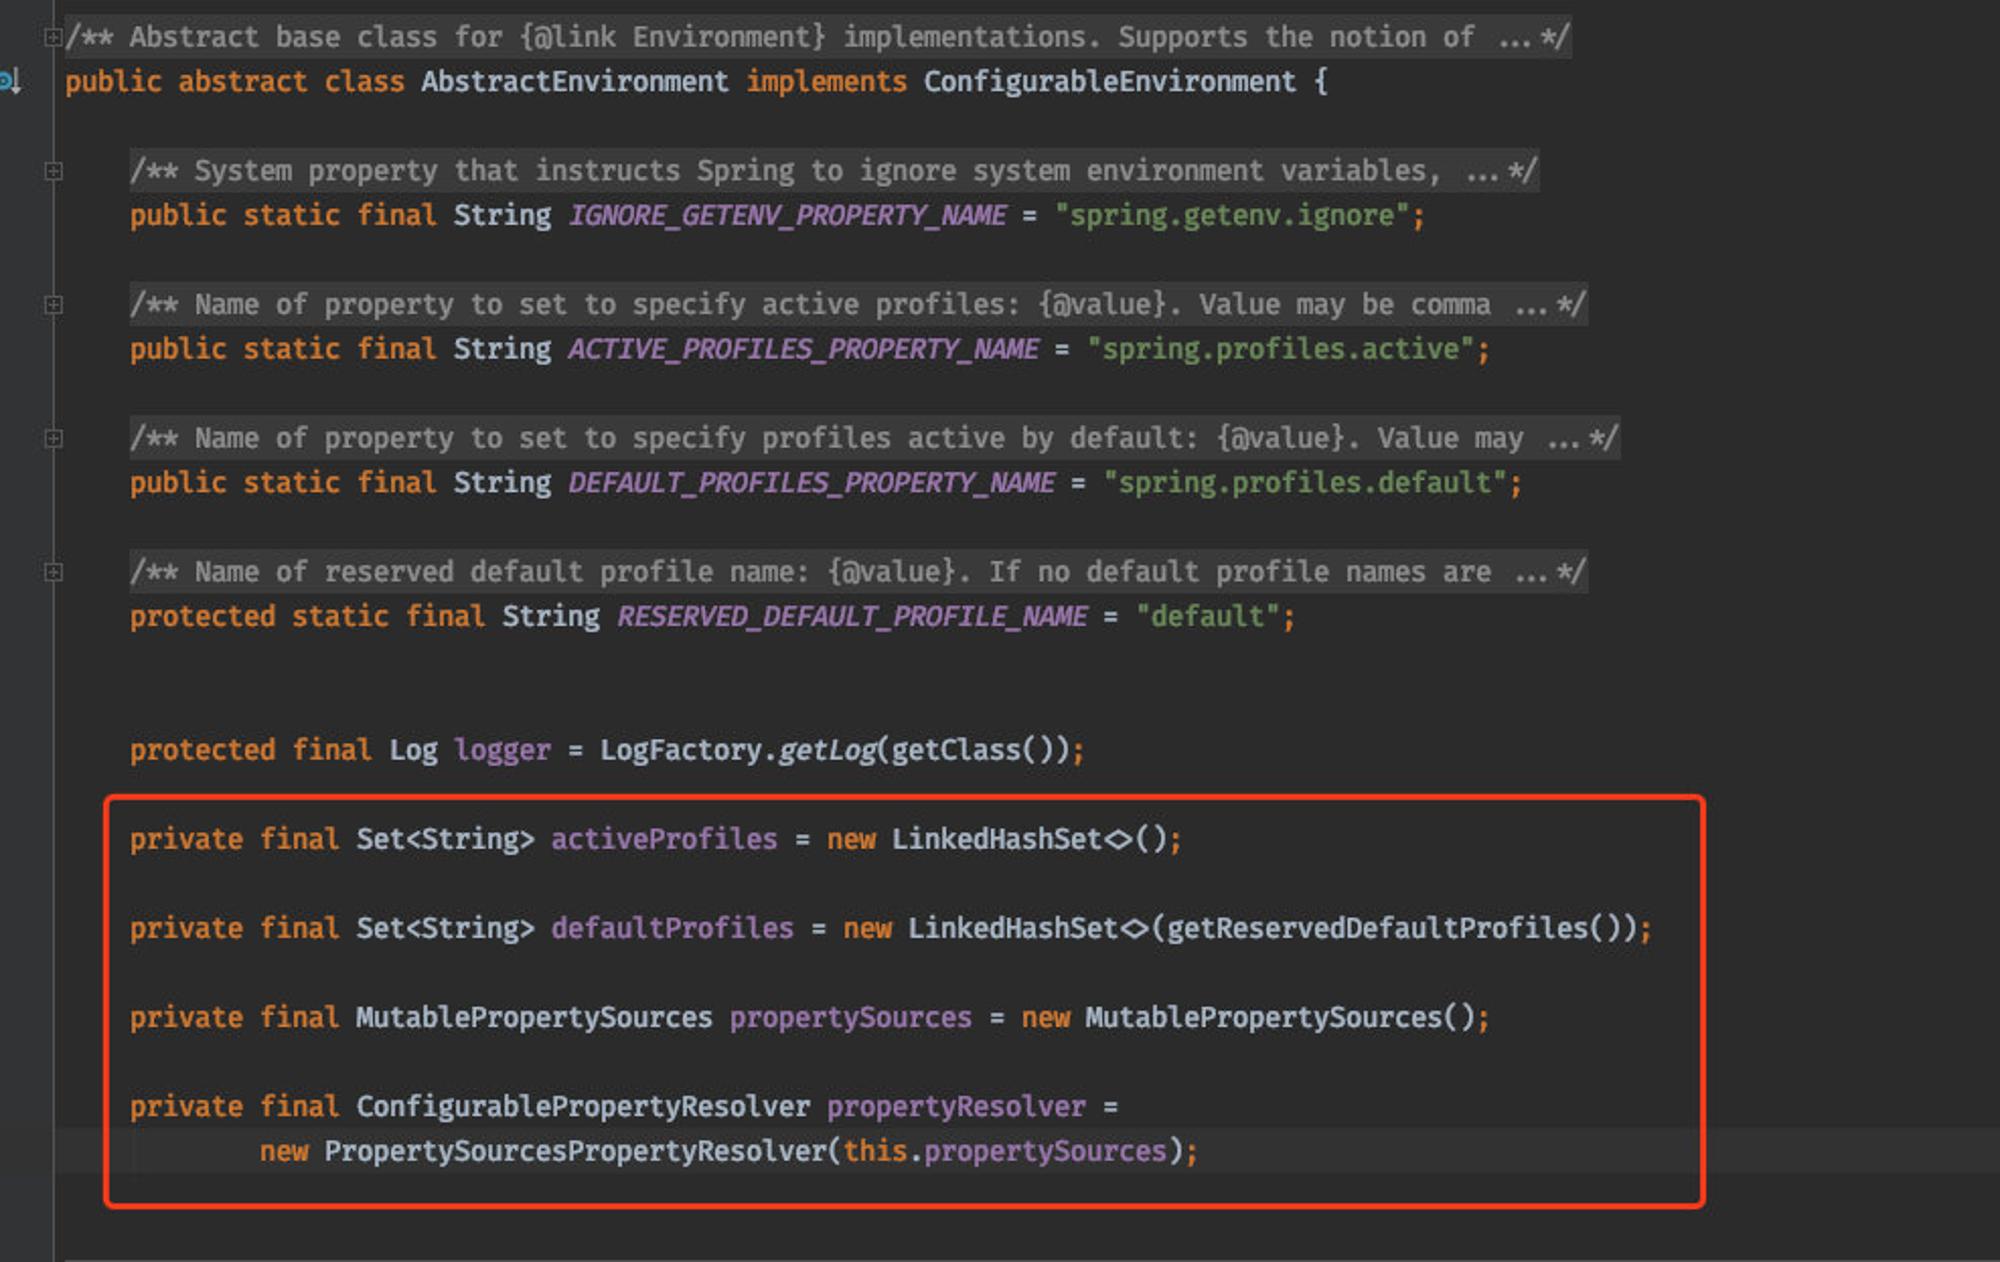Click the activeProfiles field name
Screen dimensions: 2000x1262
coord(664,839)
